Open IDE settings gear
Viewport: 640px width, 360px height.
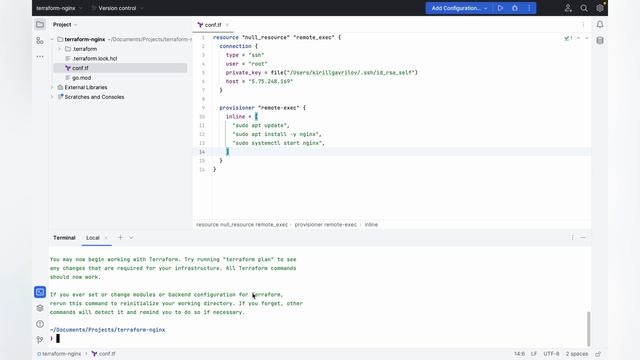point(600,8)
